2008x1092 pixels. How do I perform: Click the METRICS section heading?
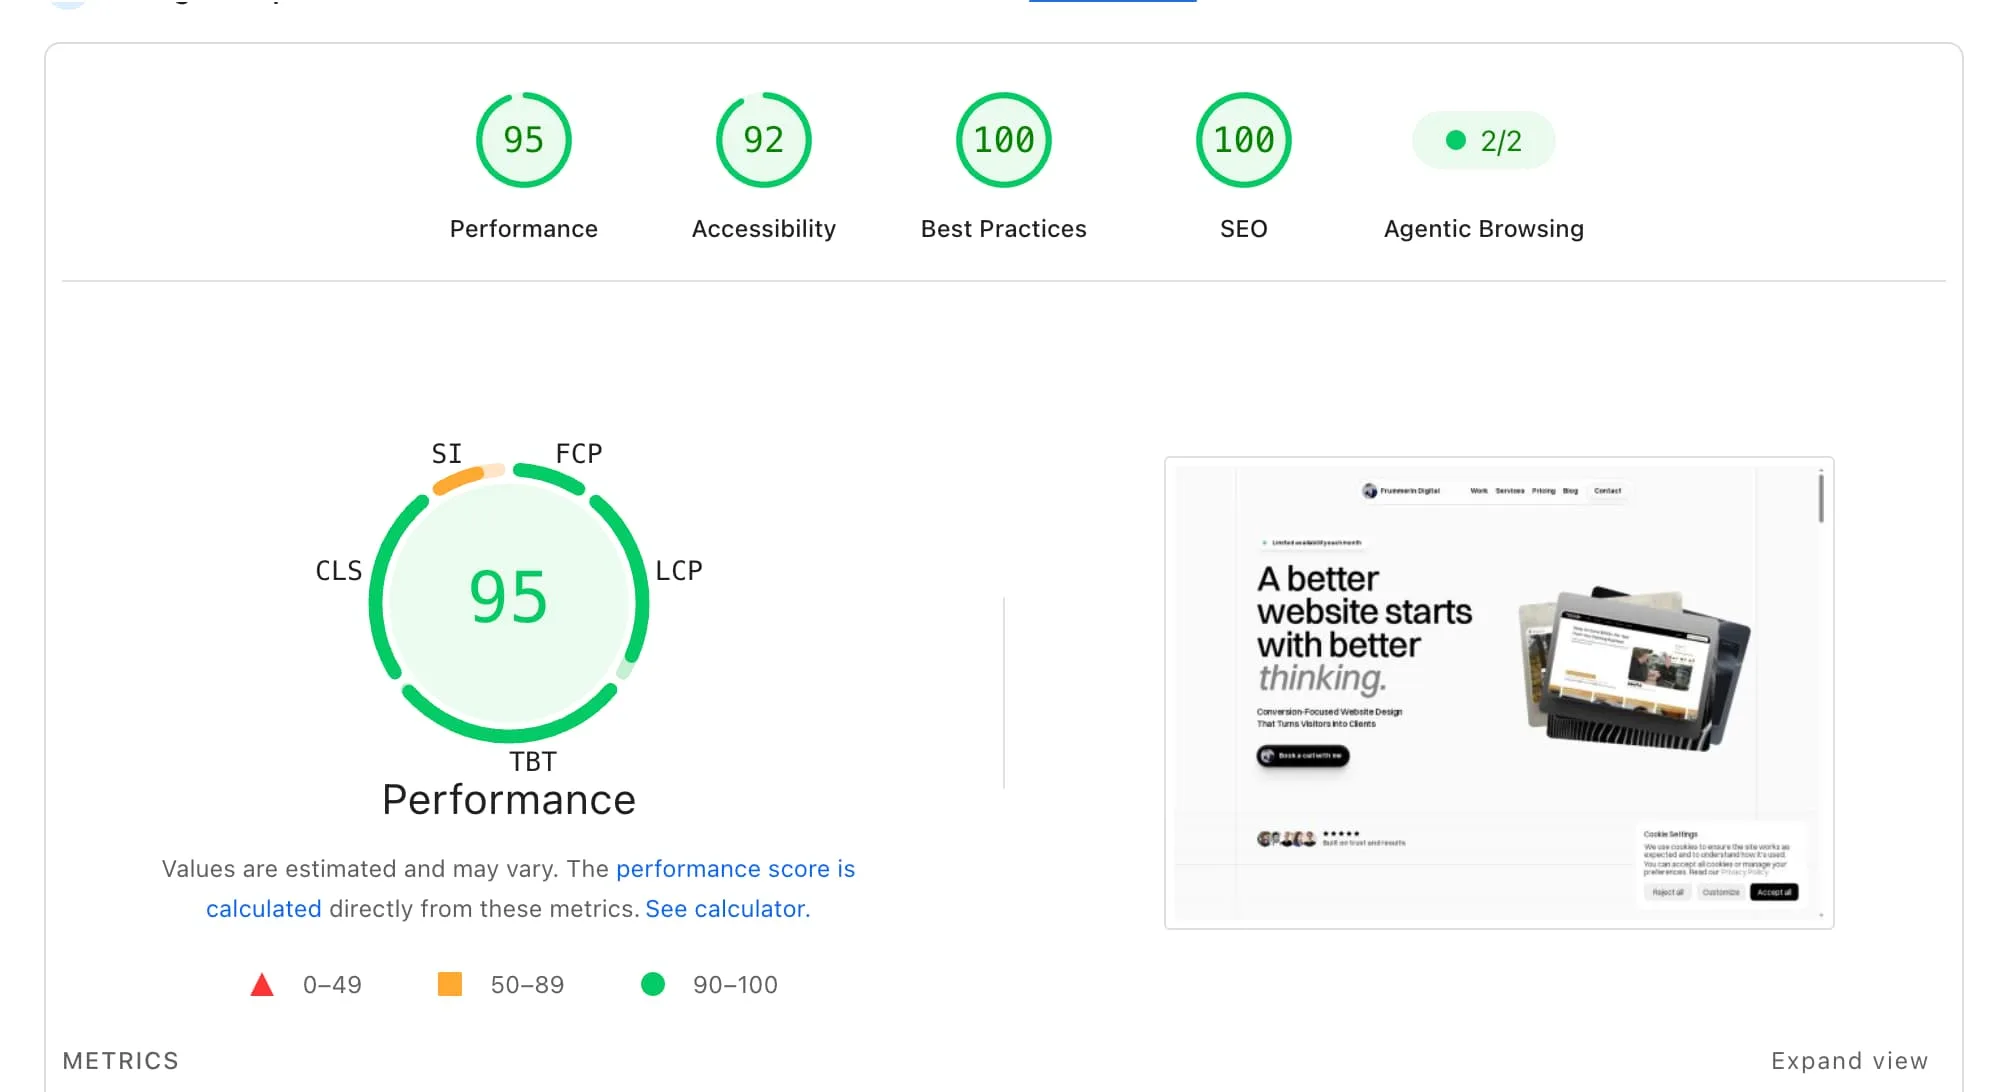(x=121, y=1061)
